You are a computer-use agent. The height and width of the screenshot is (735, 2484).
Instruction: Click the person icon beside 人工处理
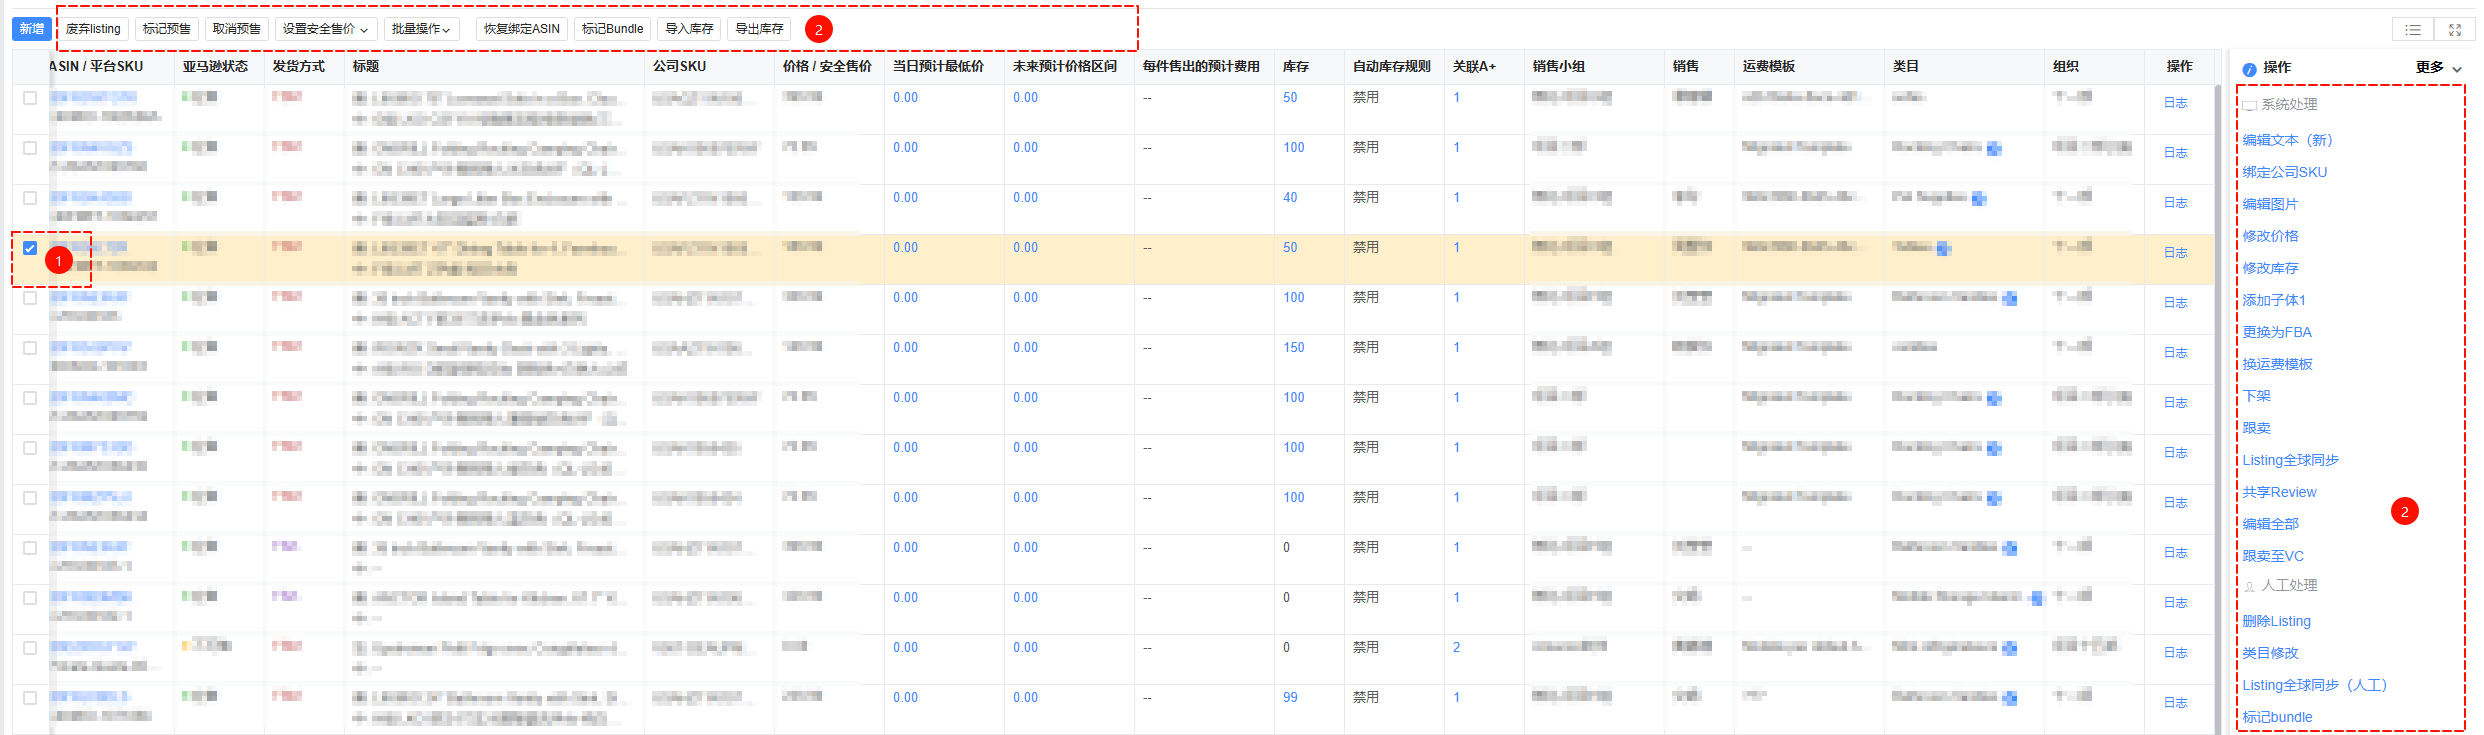click(2249, 587)
